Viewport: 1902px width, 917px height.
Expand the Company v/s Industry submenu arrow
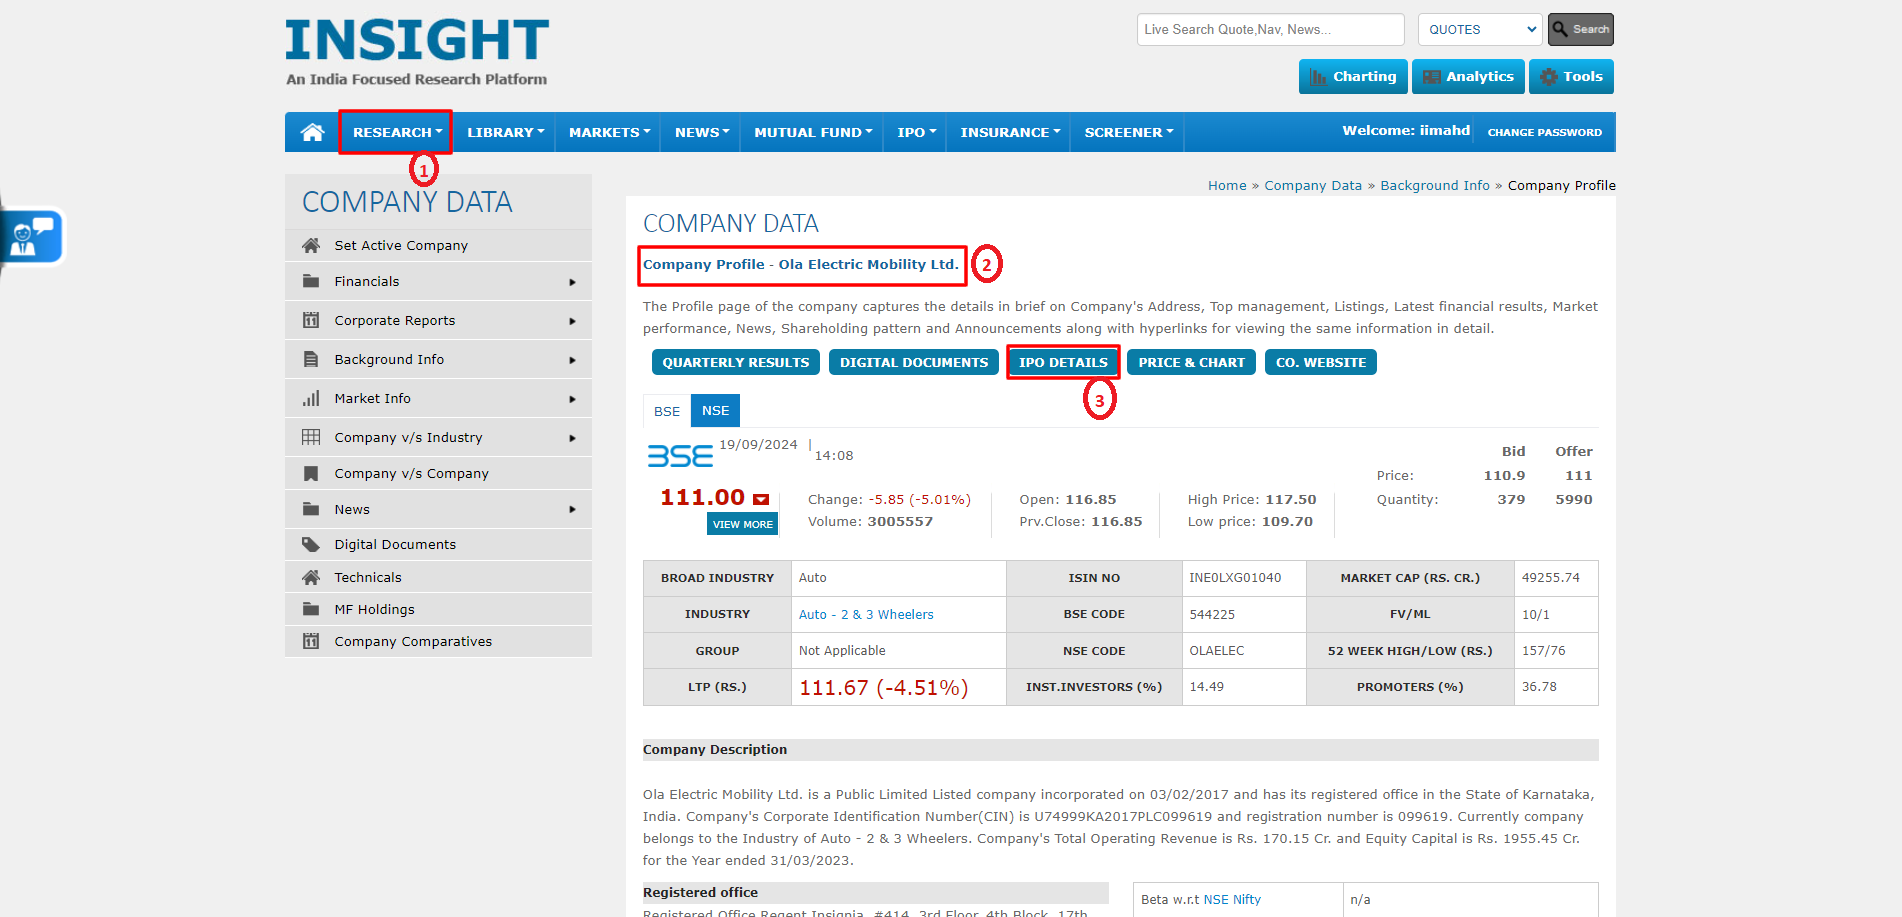[572, 438]
